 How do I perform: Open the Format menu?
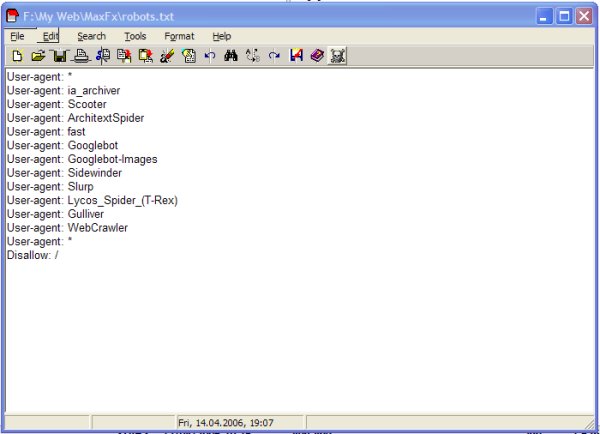click(x=179, y=36)
